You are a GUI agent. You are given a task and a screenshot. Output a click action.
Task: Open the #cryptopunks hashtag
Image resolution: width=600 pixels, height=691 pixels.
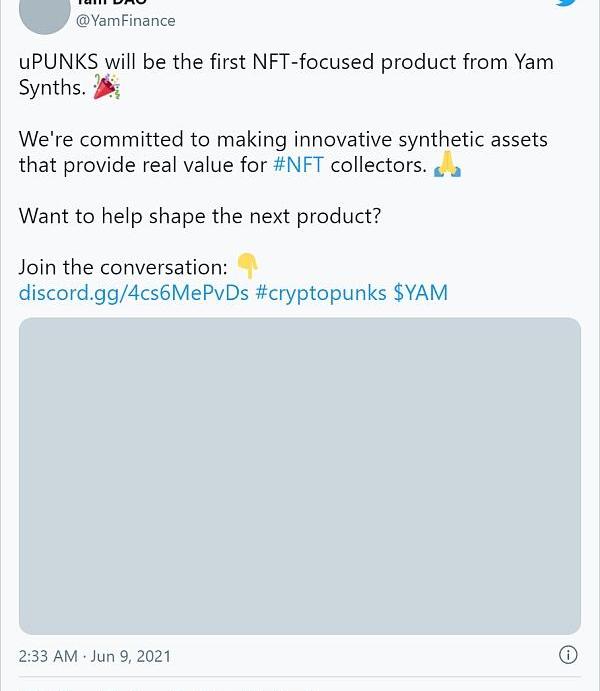pyautogui.click(x=320, y=293)
